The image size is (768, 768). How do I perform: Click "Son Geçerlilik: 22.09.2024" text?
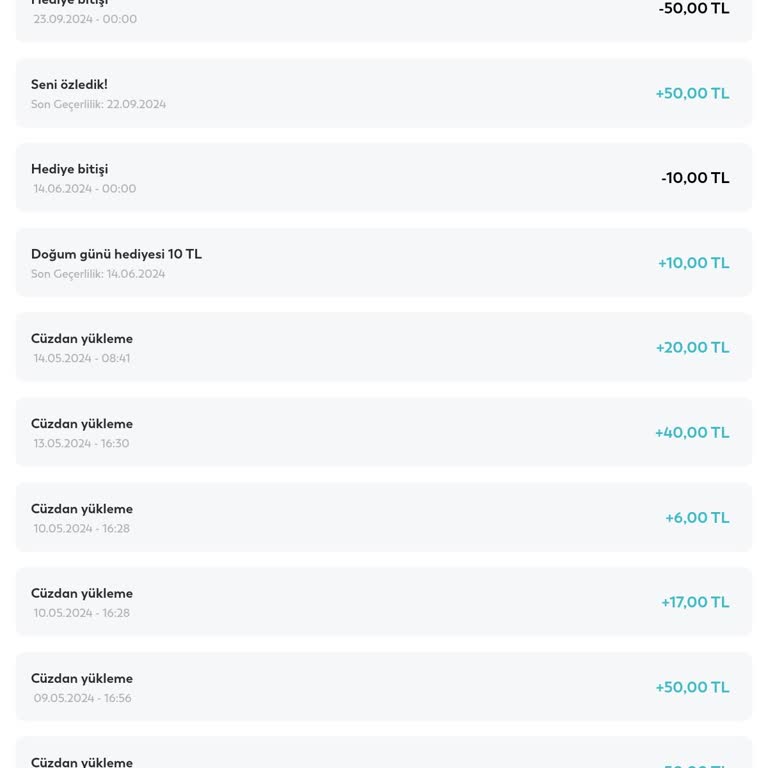click(98, 104)
